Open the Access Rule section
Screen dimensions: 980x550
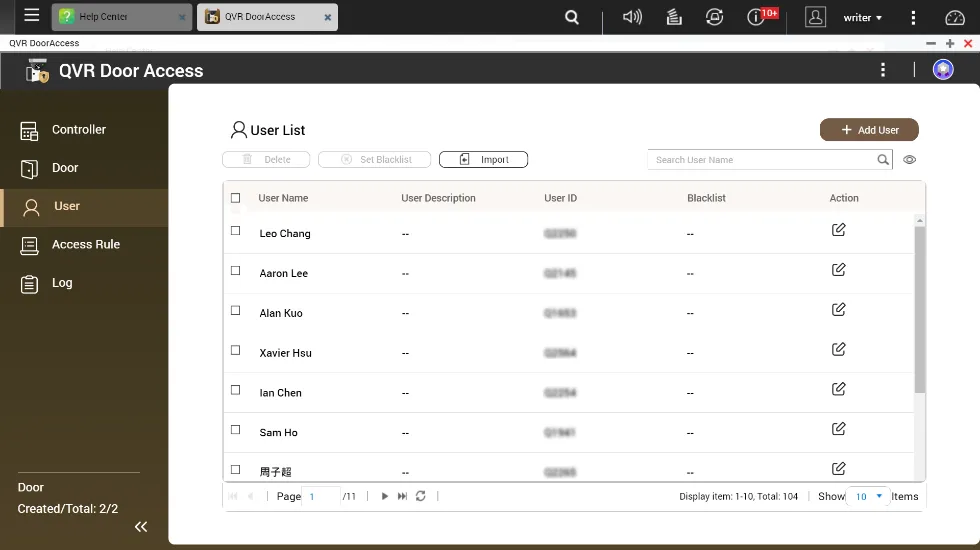(85, 245)
